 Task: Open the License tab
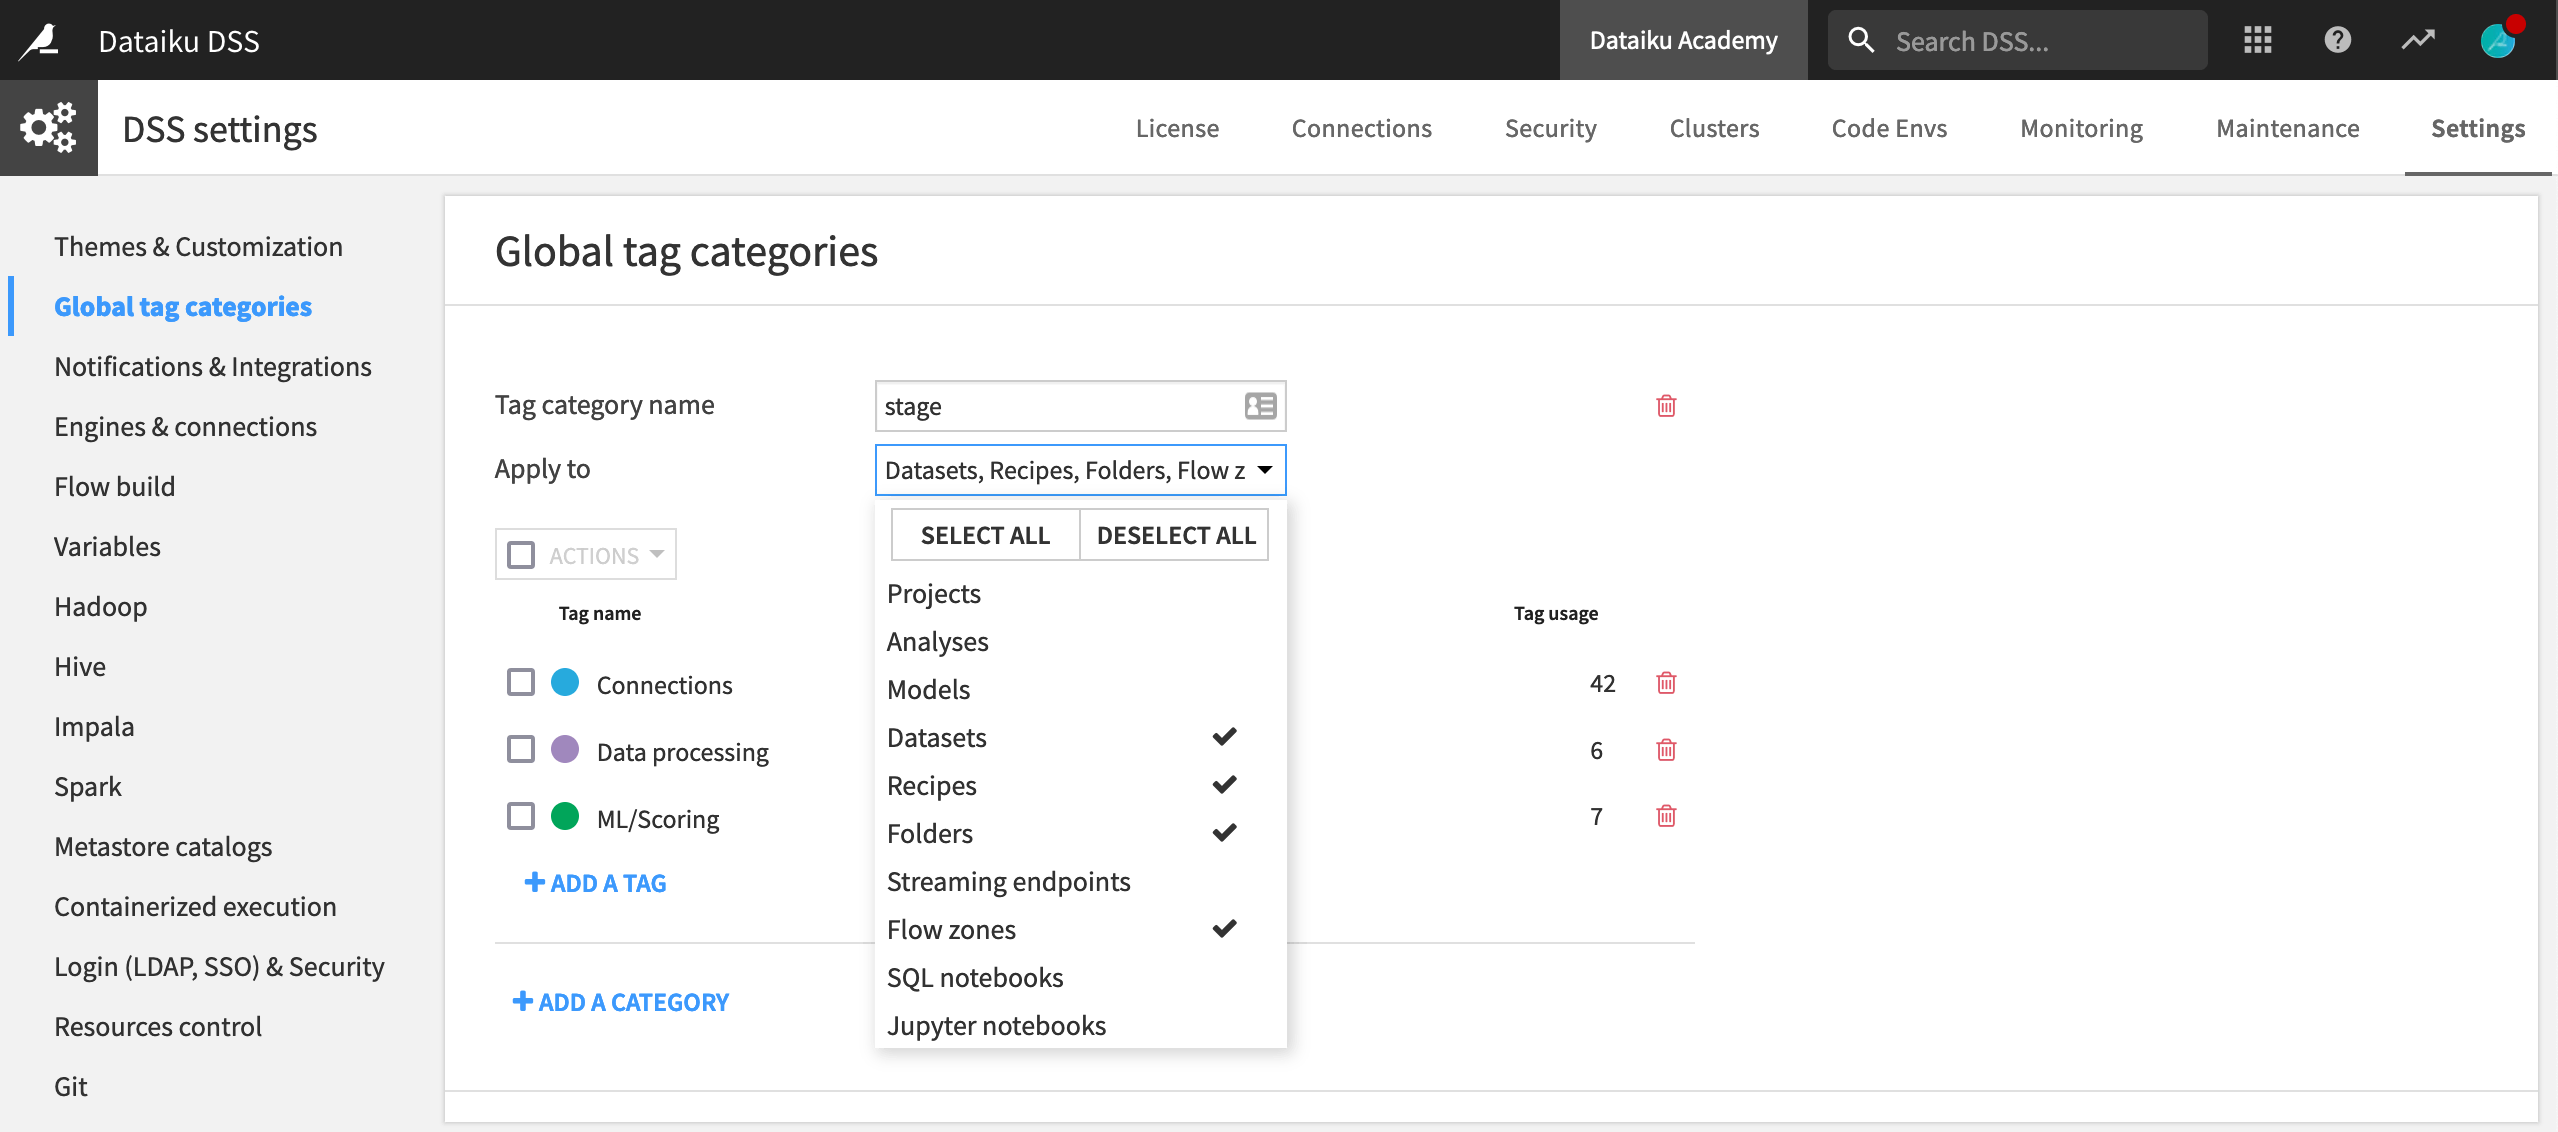click(1177, 128)
